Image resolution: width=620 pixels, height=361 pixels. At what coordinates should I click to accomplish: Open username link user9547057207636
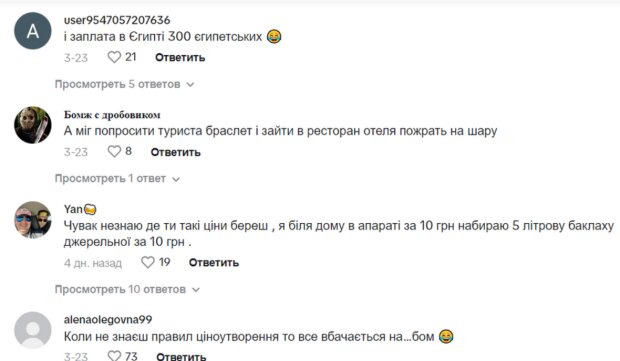pos(117,20)
